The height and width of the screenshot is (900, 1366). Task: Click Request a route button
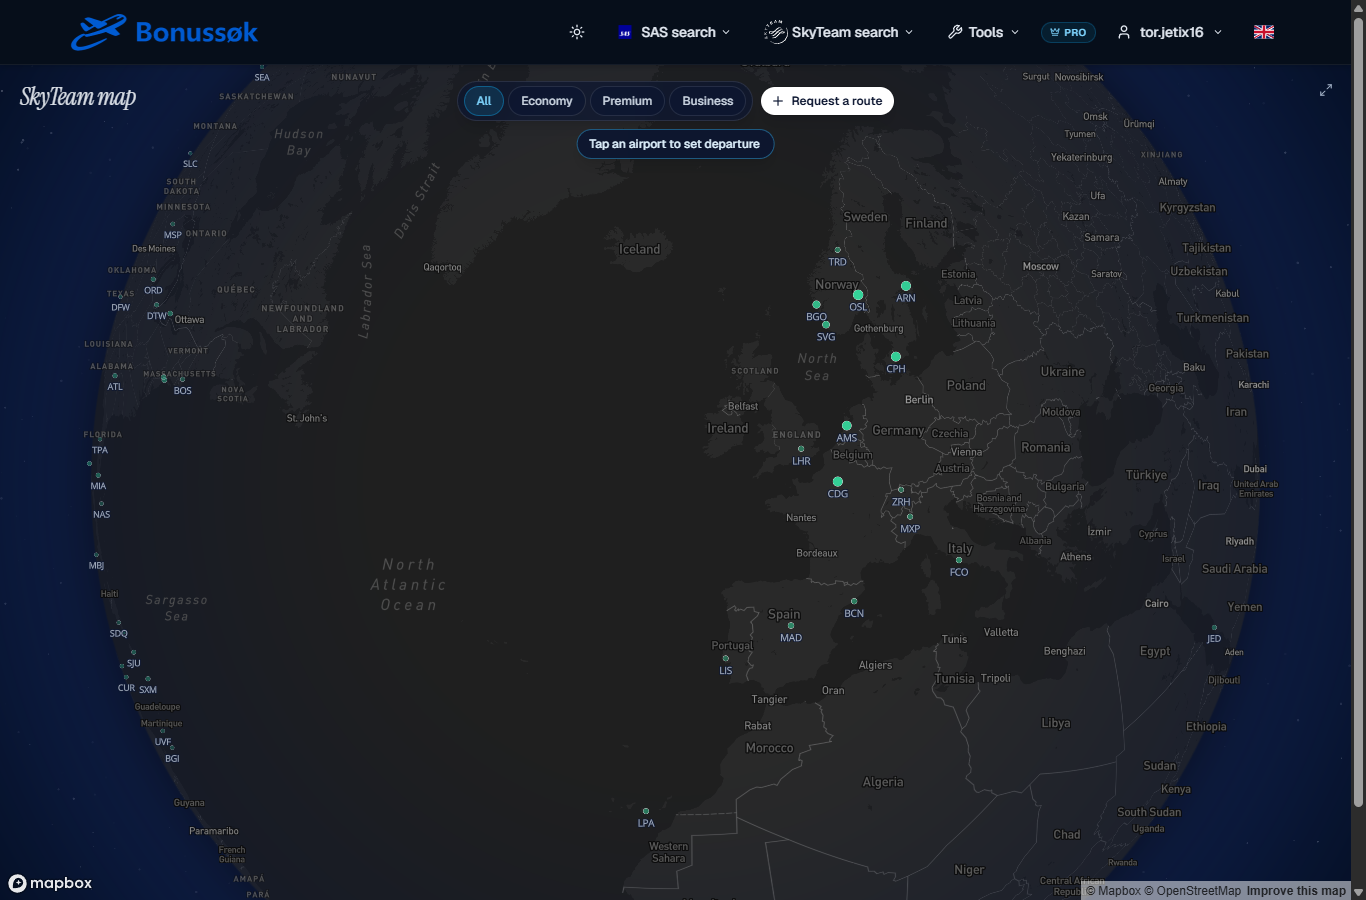click(x=827, y=101)
